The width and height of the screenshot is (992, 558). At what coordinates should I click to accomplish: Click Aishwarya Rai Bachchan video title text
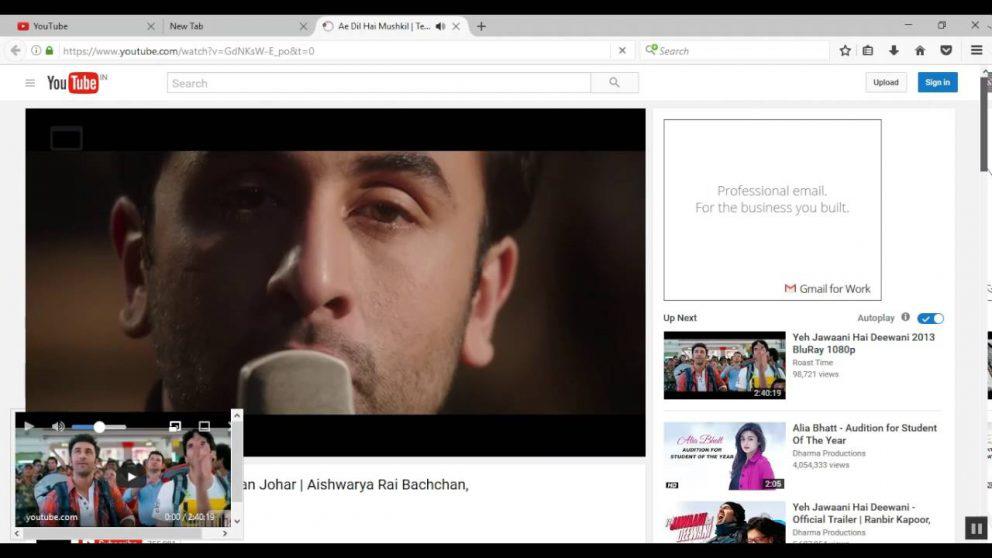[x=356, y=485]
